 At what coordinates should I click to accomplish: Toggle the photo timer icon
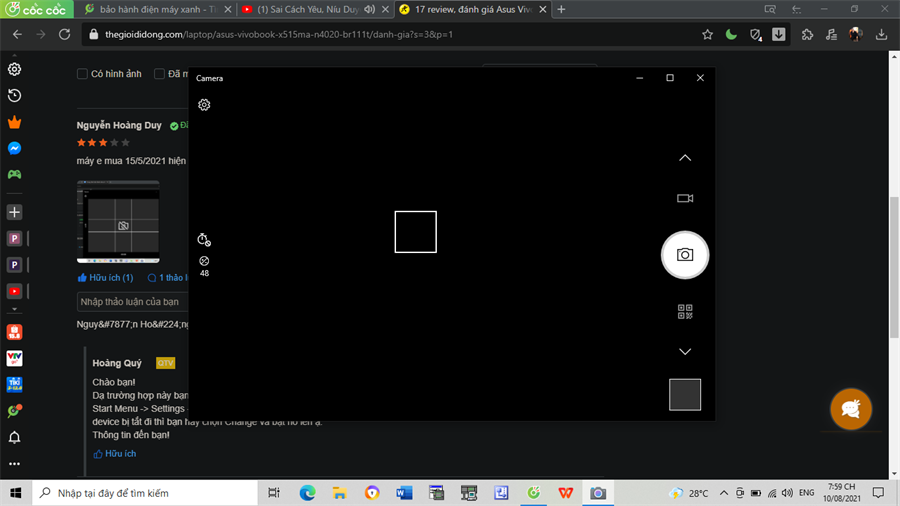(204, 240)
